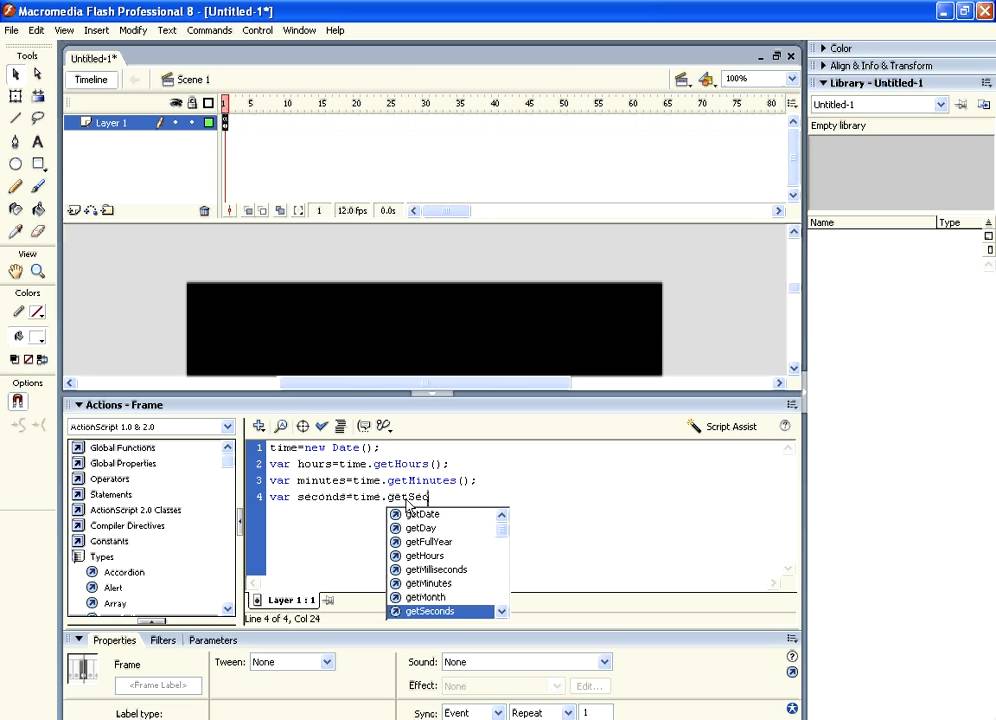996x720 pixels.
Task: Select the Oval tool
Action: click(x=16, y=164)
